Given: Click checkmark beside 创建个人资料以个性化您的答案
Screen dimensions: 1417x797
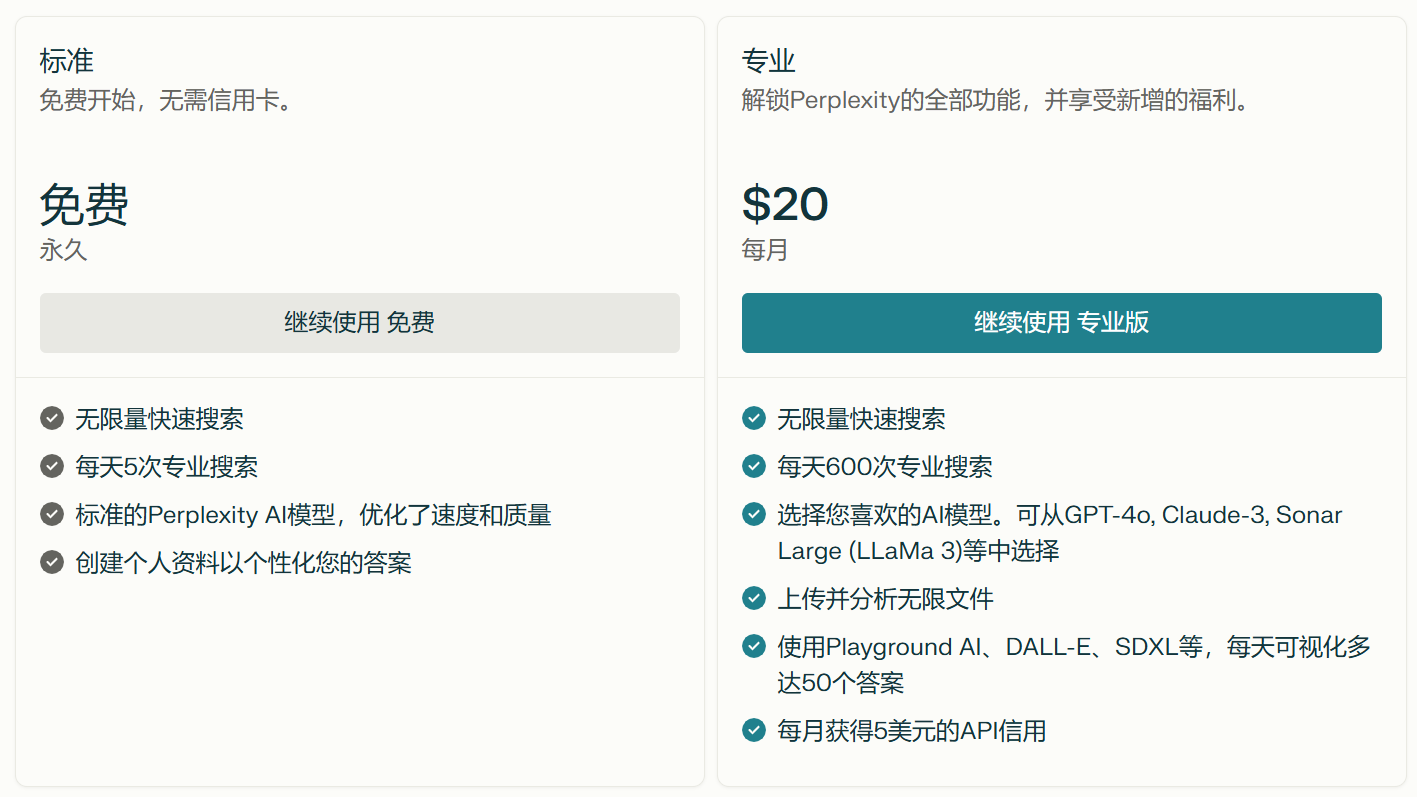Looking at the screenshot, I should pos(52,562).
